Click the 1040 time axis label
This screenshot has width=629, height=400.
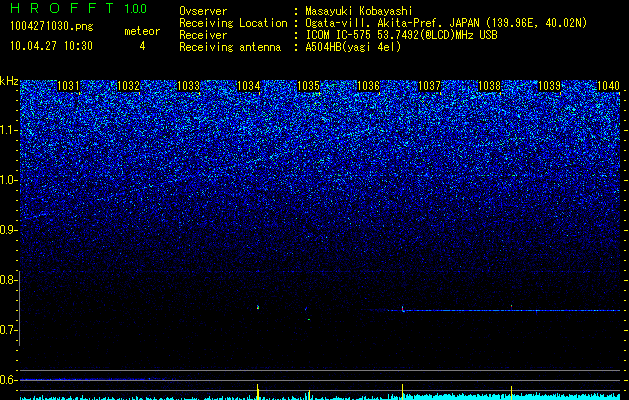(609, 86)
